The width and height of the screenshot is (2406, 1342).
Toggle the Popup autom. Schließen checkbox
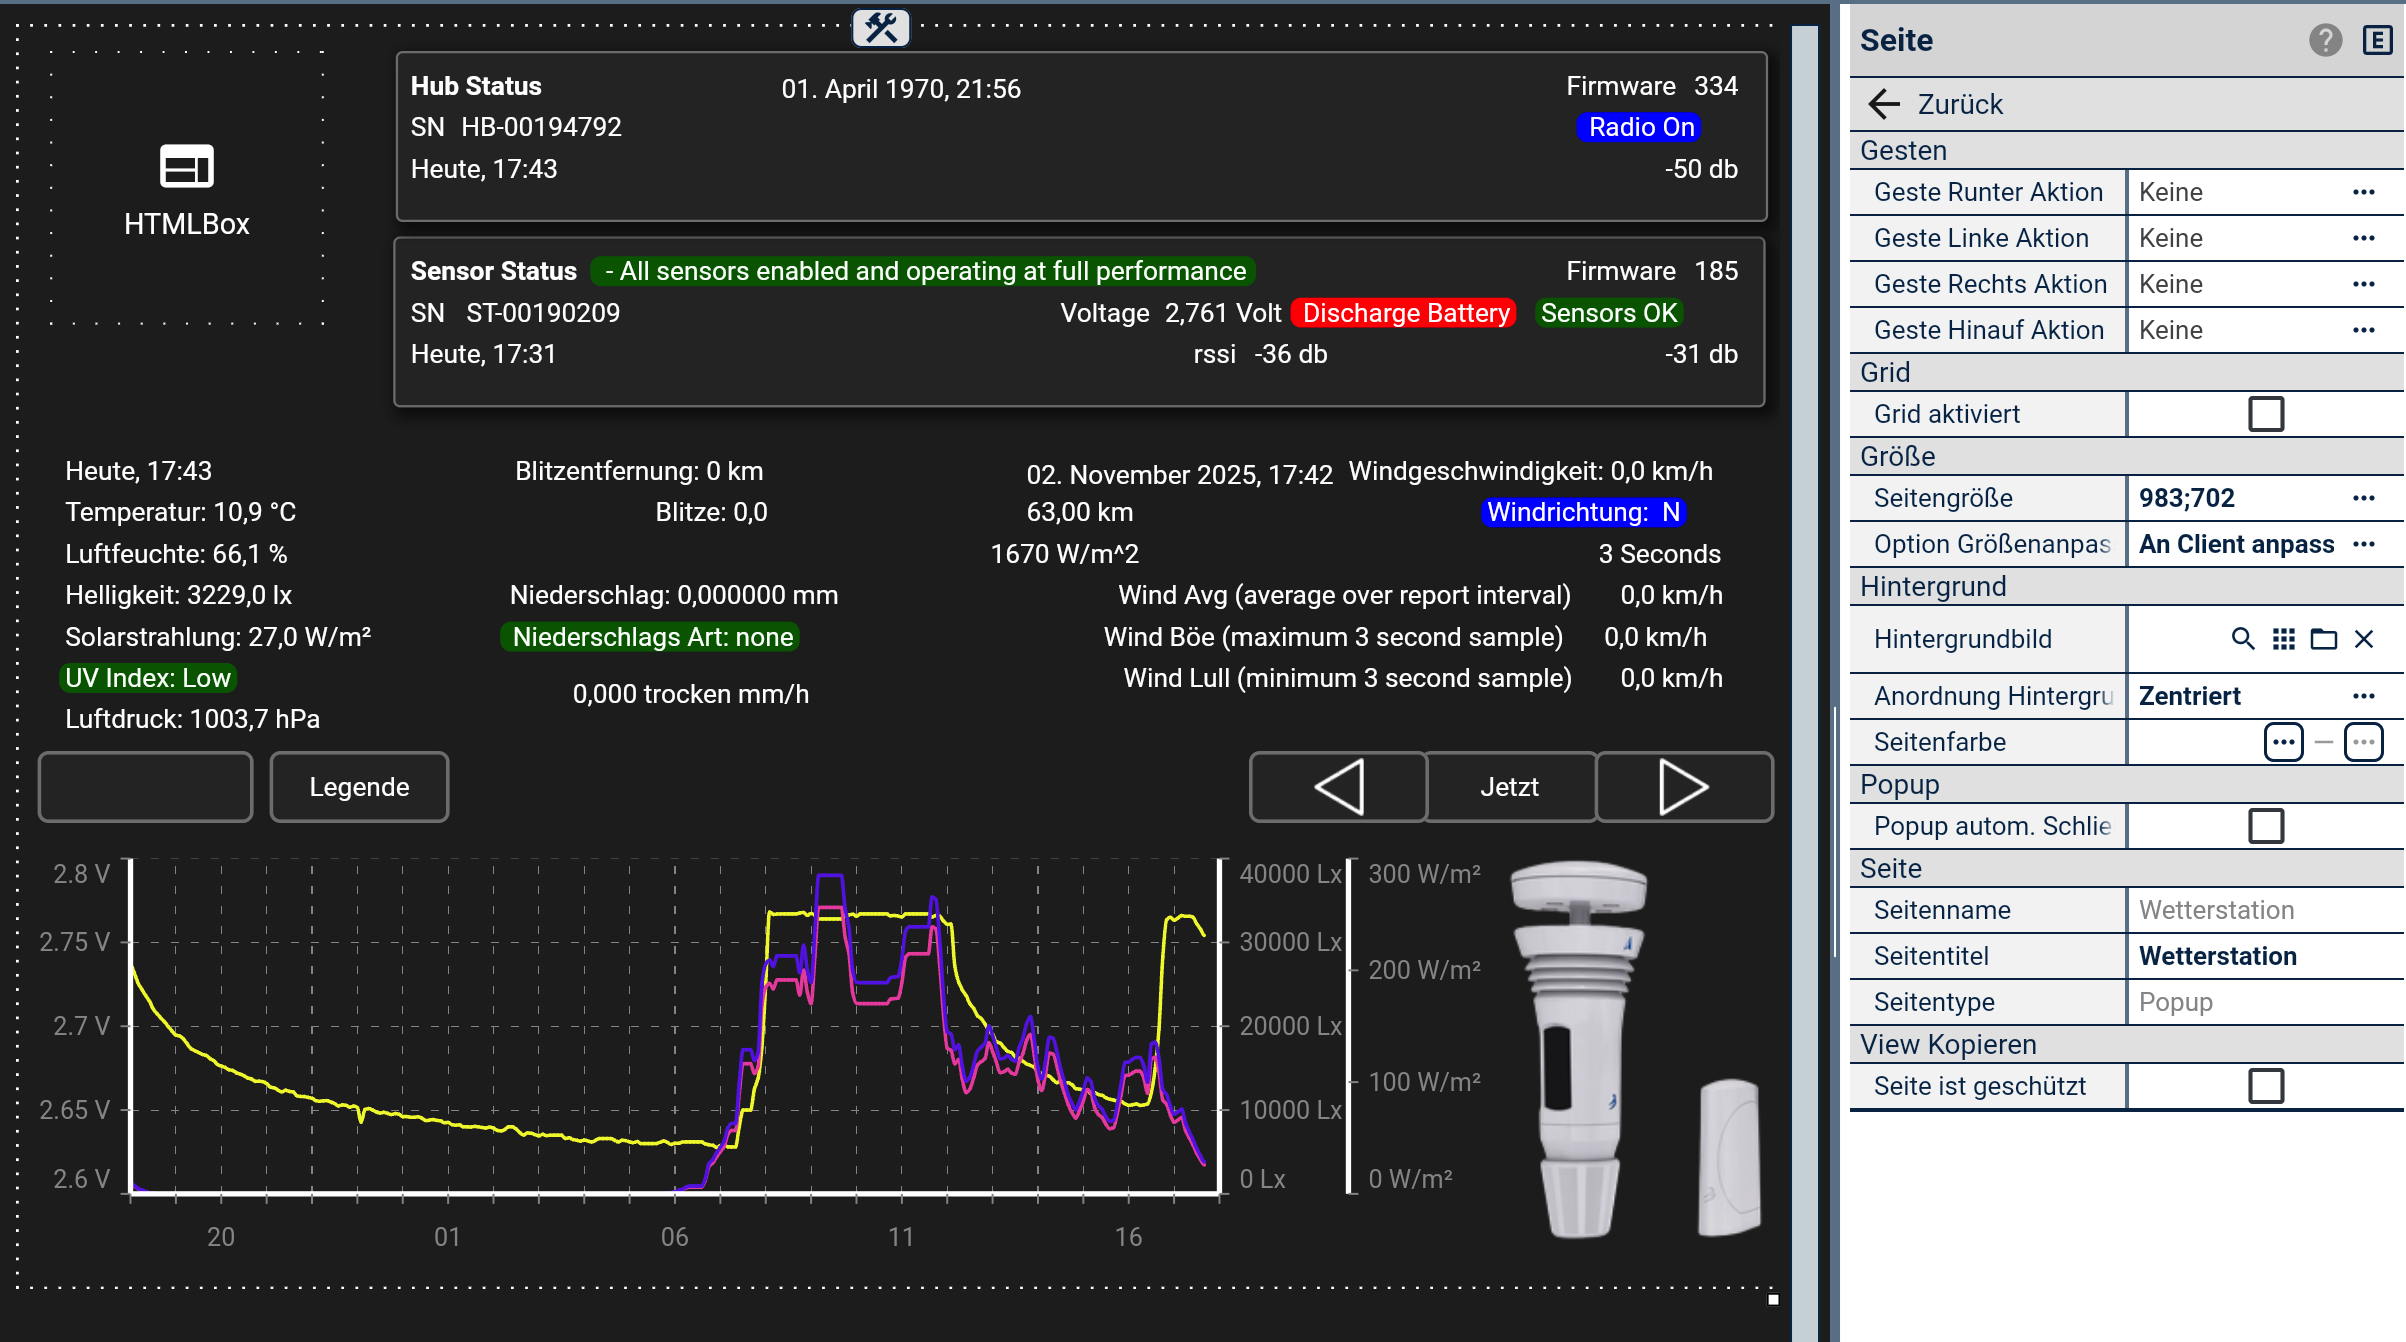(2266, 826)
